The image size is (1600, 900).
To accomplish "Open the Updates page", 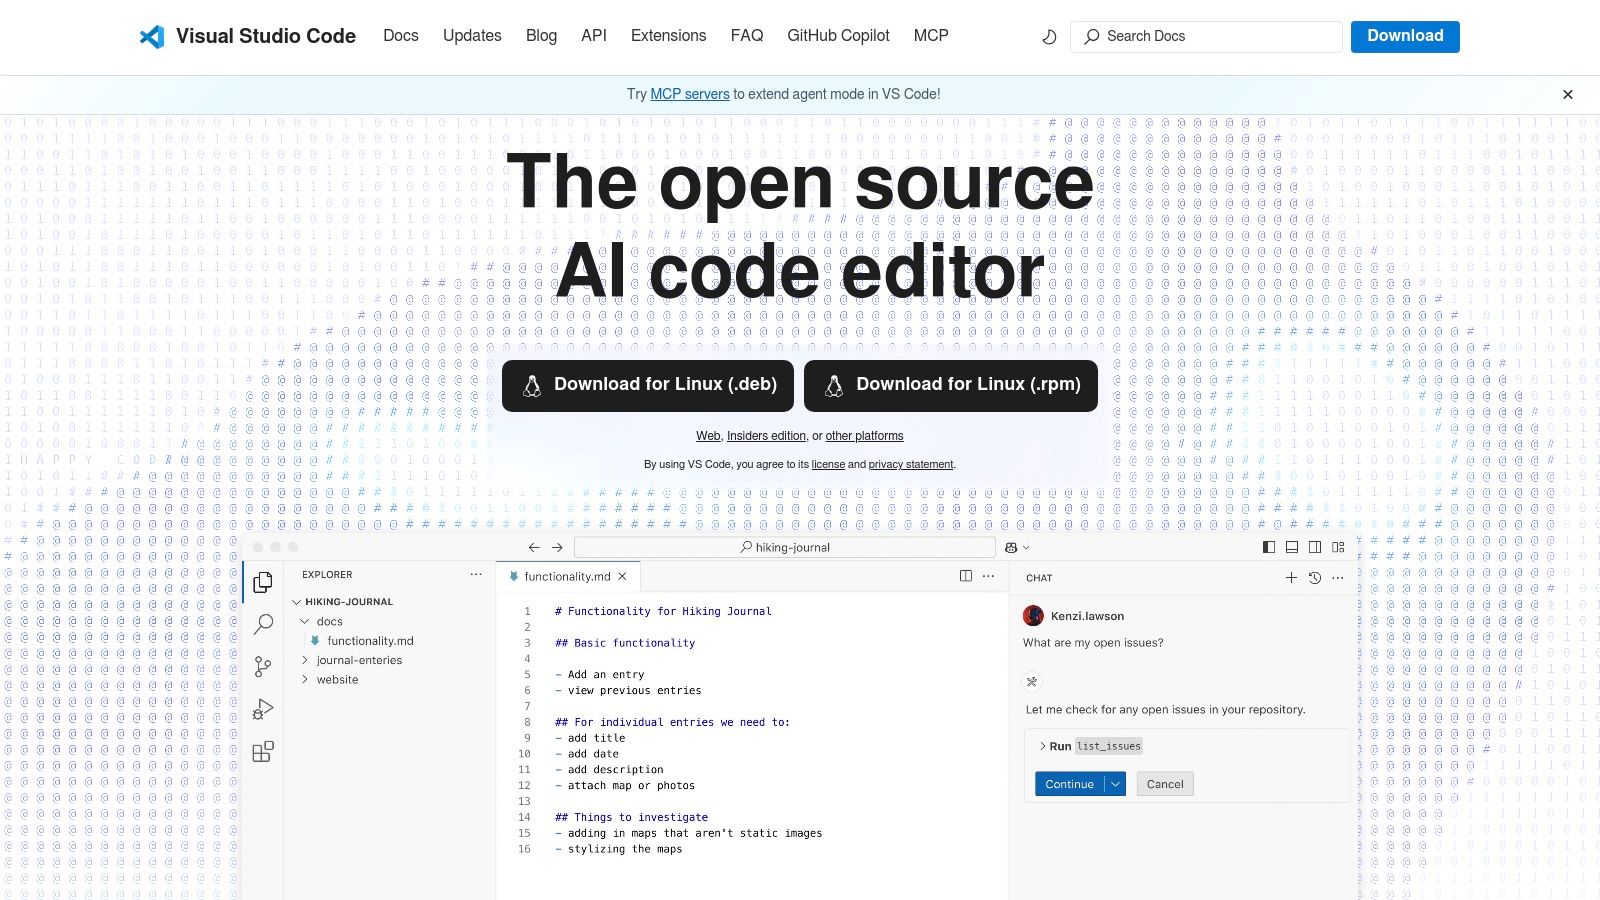I will click(x=472, y=36).
